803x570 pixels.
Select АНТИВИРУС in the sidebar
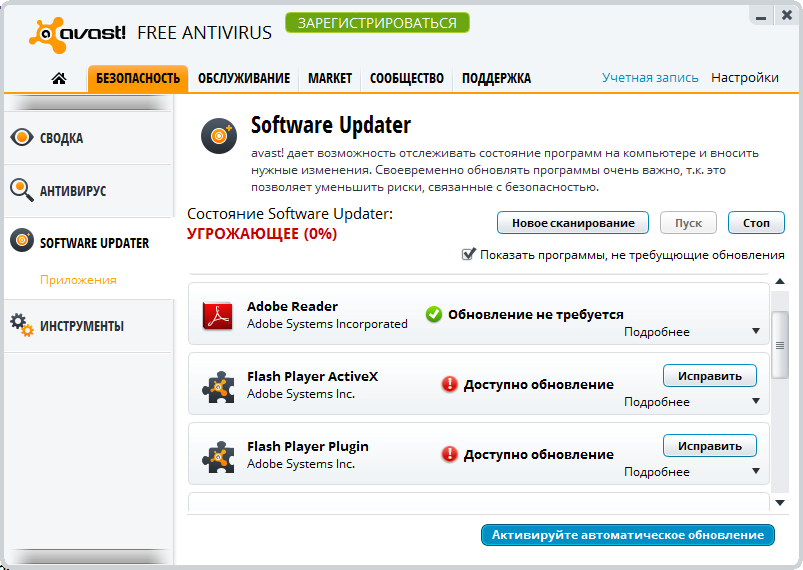tap(88, 191)
